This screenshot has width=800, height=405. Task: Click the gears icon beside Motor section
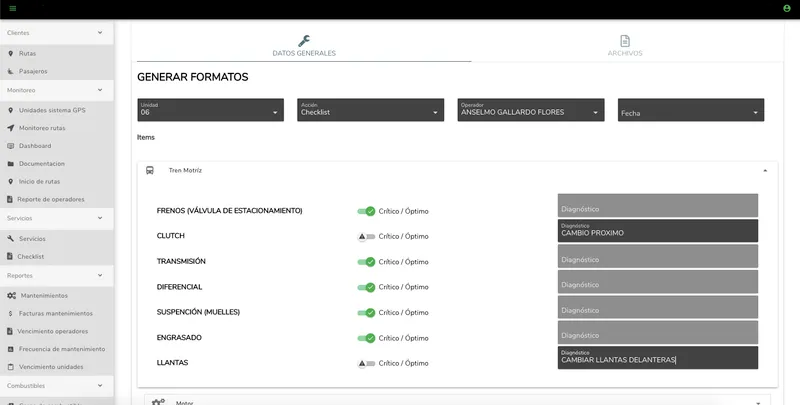tap(158, 402)
